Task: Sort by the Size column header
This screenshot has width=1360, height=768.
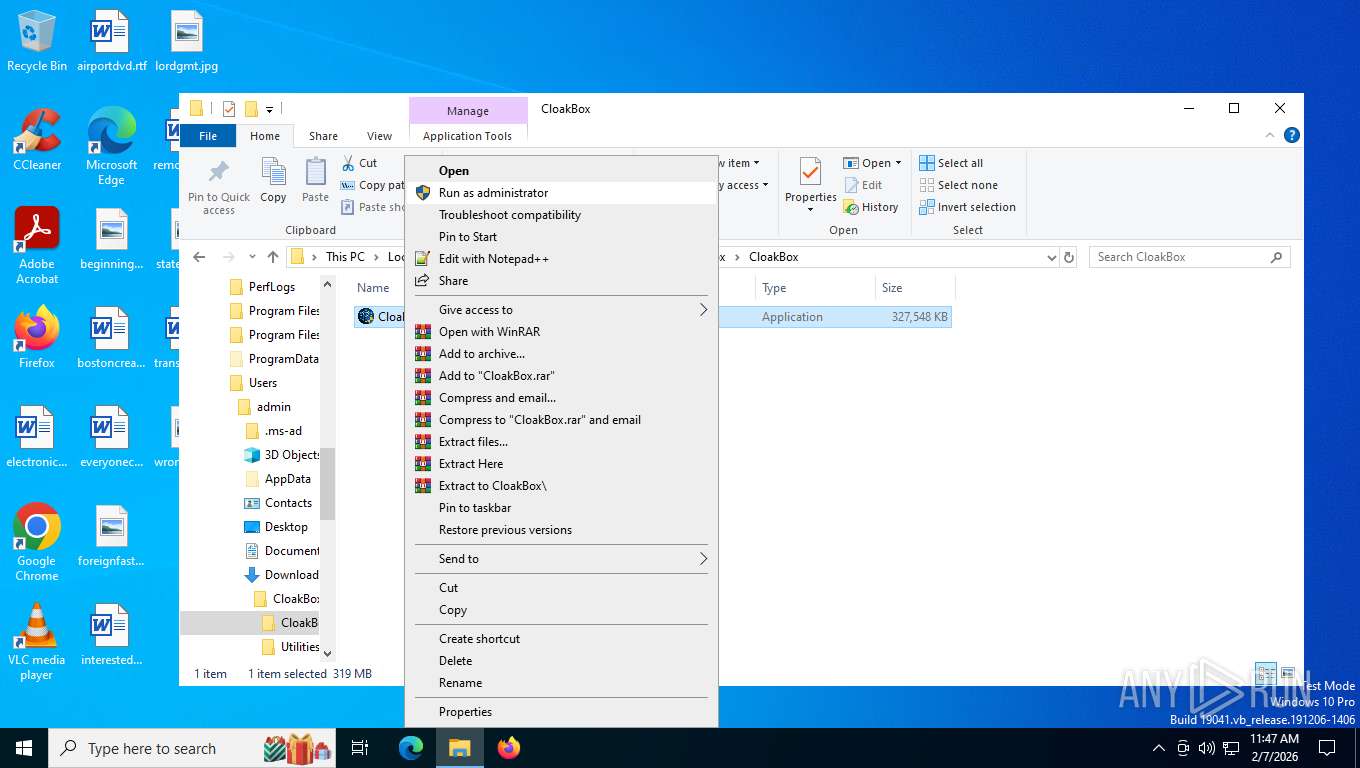Action: (x=915, y=288)
